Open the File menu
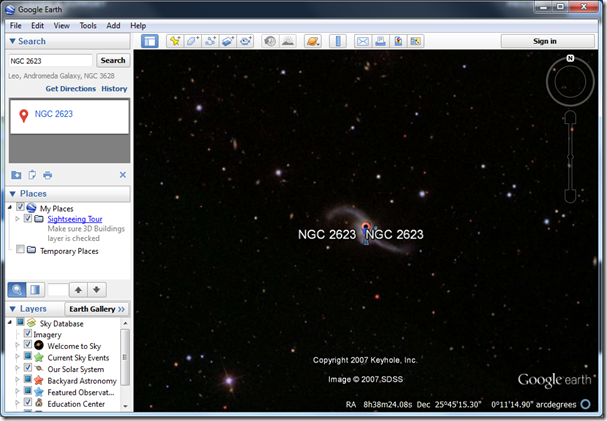 [15, 26]
